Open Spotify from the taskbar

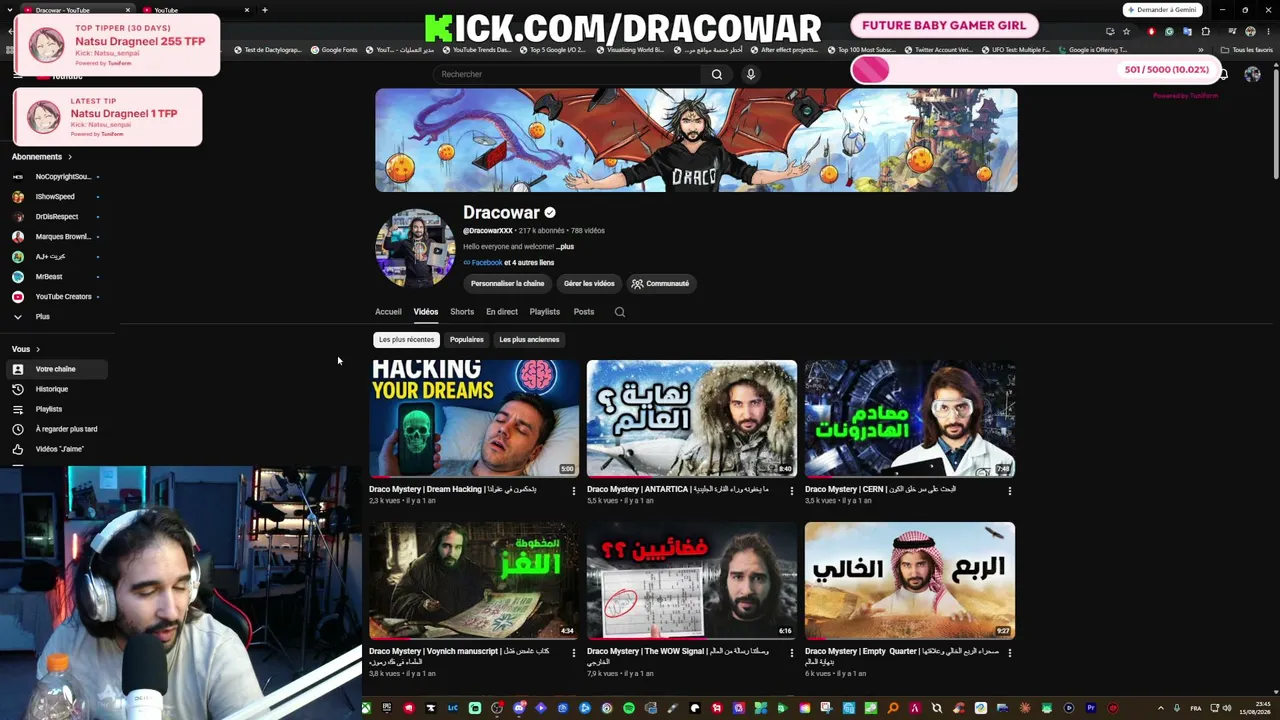tap(629, 708)
